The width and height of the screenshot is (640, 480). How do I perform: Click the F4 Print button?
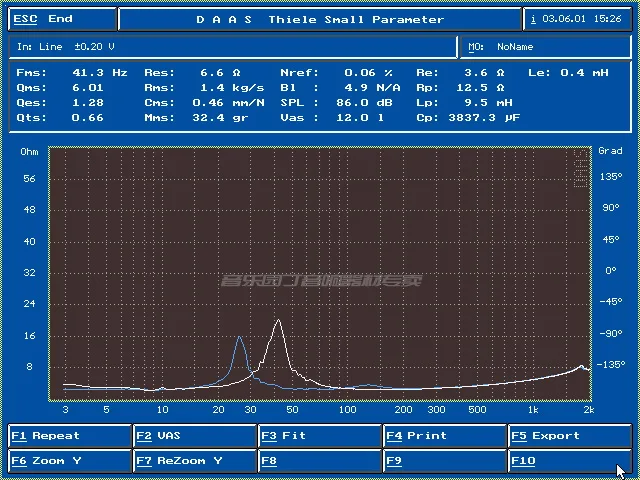click(x=445, y=436)
